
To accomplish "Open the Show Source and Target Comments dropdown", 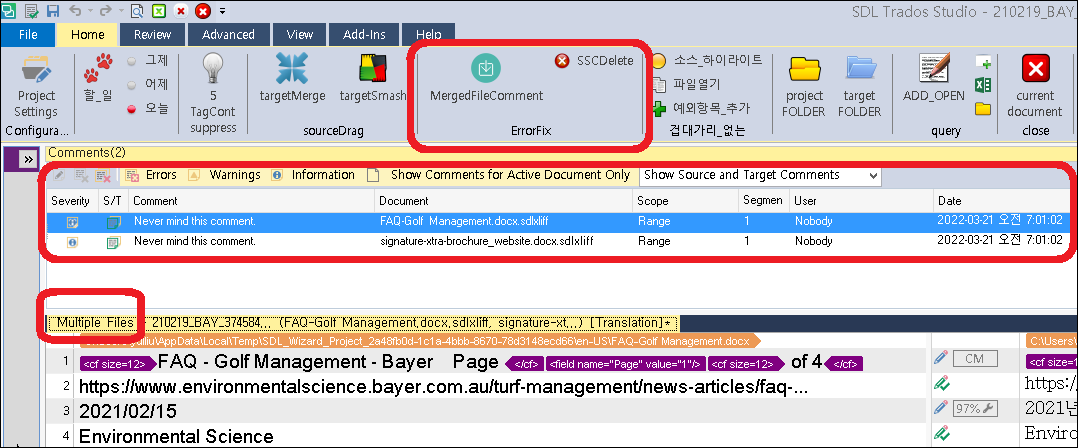I will 760,175.
